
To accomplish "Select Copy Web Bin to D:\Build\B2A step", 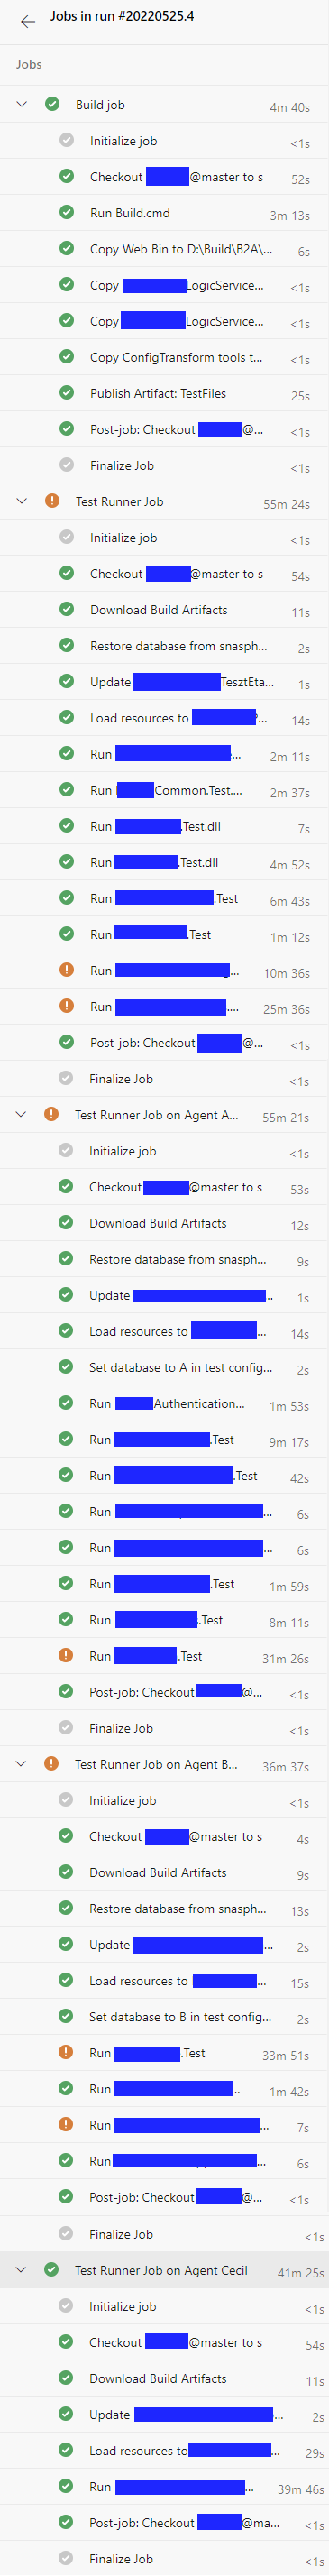I will coord(164,249).
